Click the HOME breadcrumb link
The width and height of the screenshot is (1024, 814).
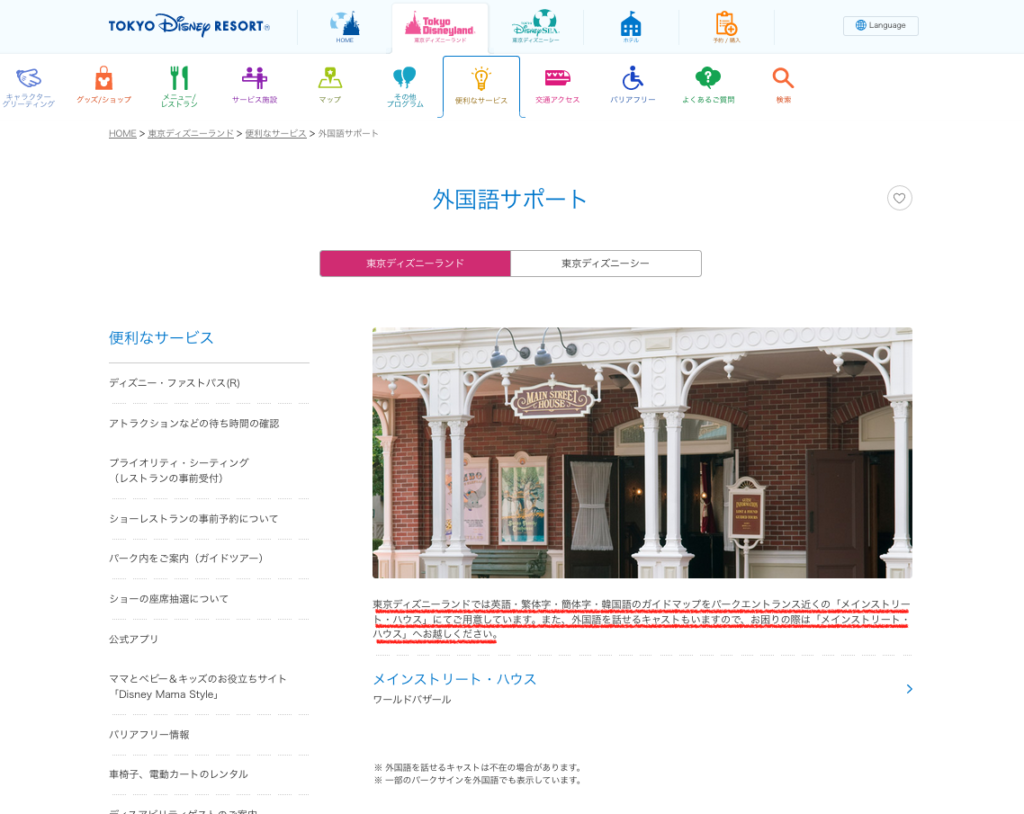coord(122,133)
